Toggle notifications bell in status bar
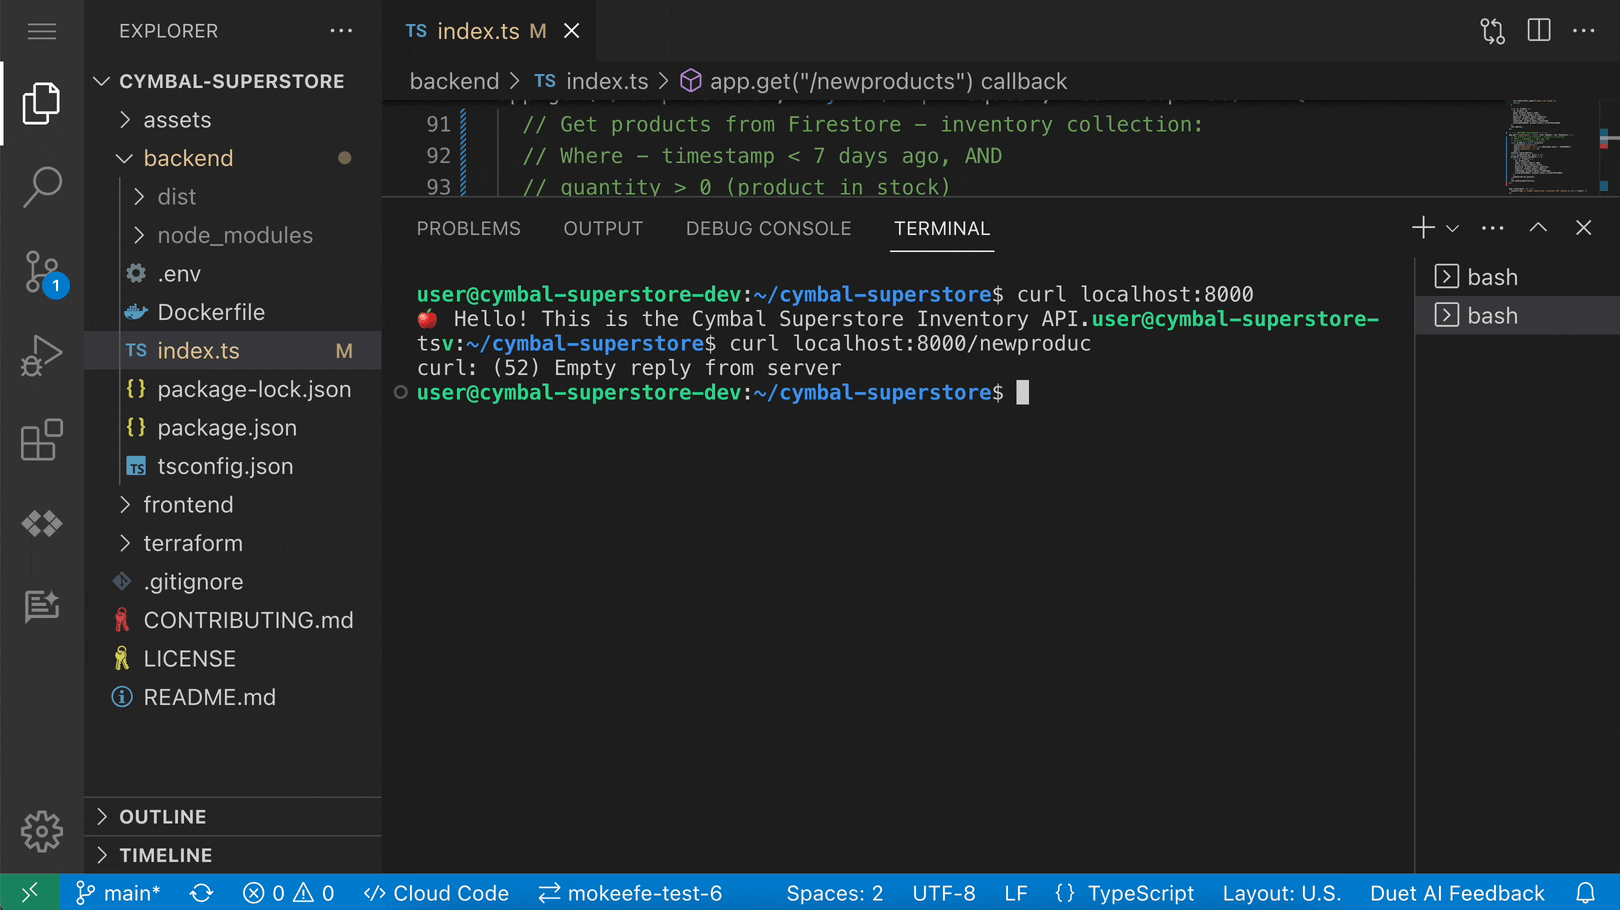 pos(1585,893)
